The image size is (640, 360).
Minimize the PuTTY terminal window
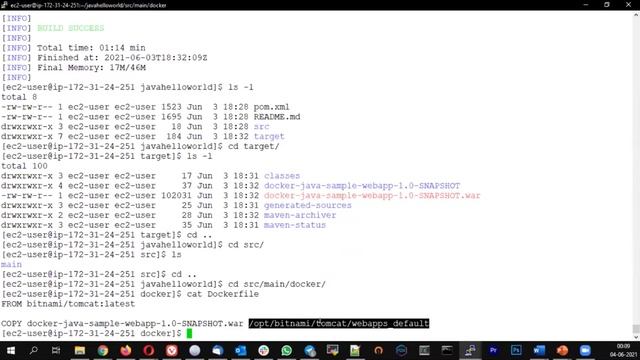click(x=586, y=5)
